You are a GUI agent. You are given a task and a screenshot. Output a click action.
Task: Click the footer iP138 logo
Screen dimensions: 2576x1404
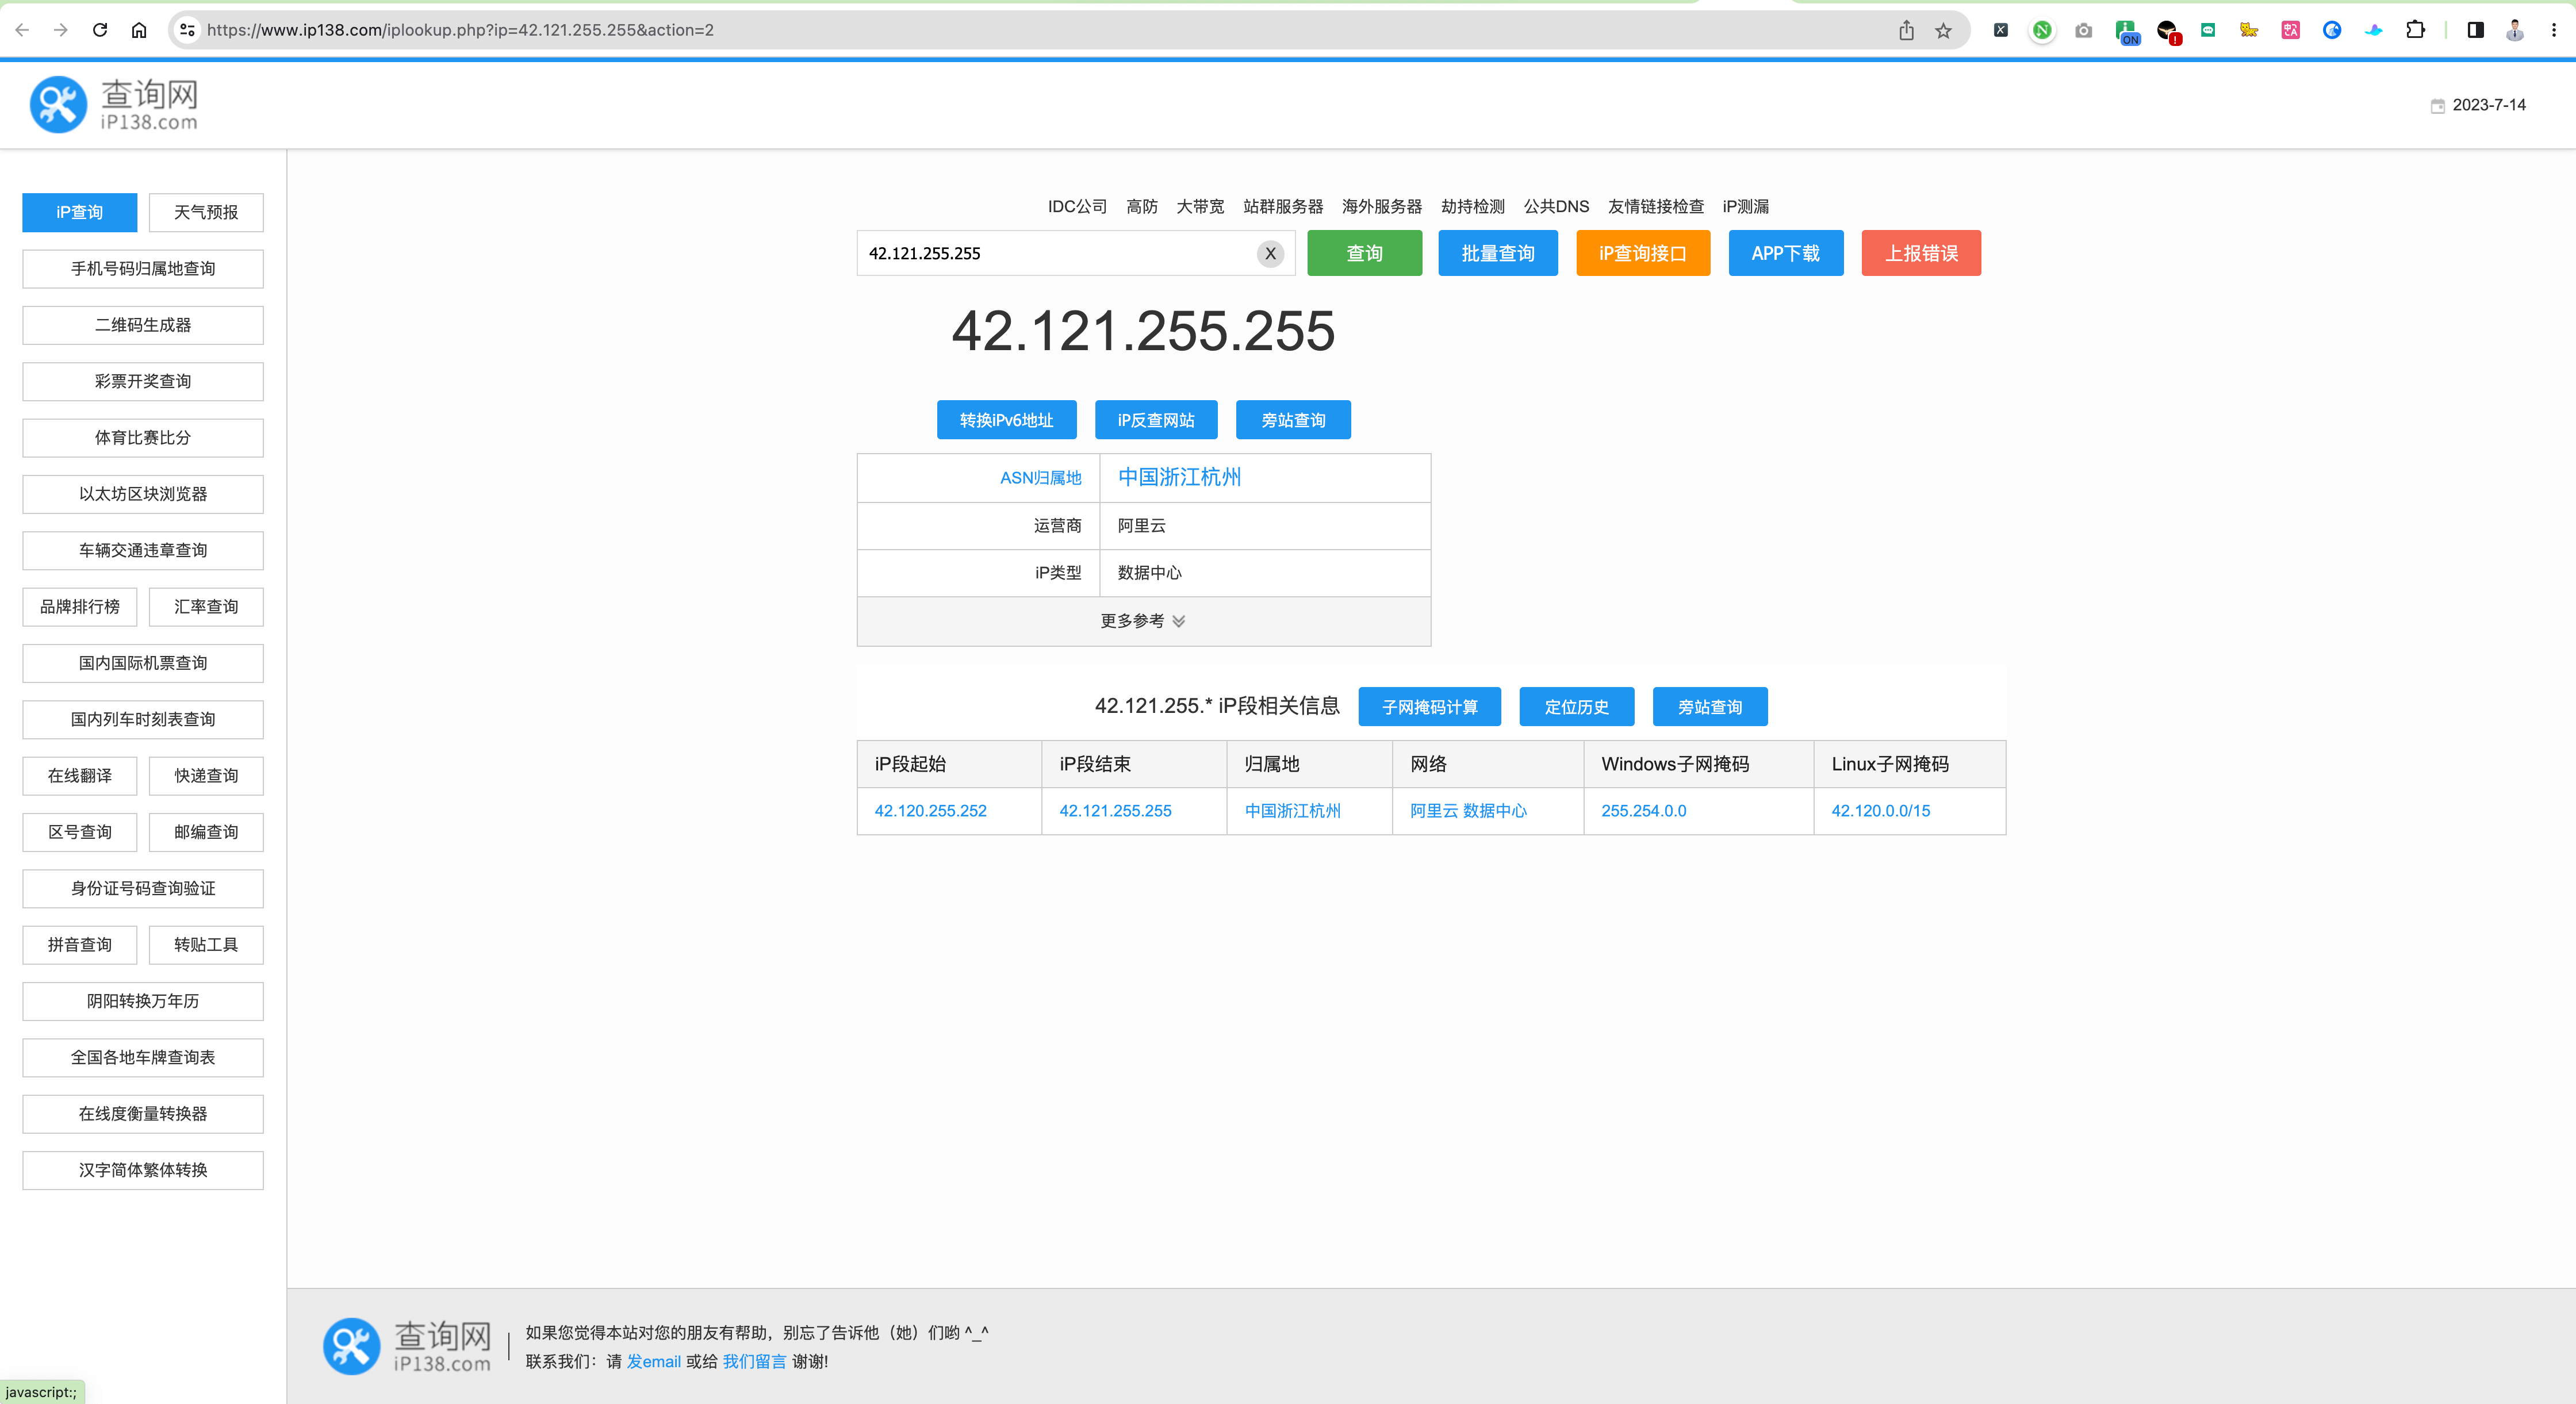point(407,1346)
